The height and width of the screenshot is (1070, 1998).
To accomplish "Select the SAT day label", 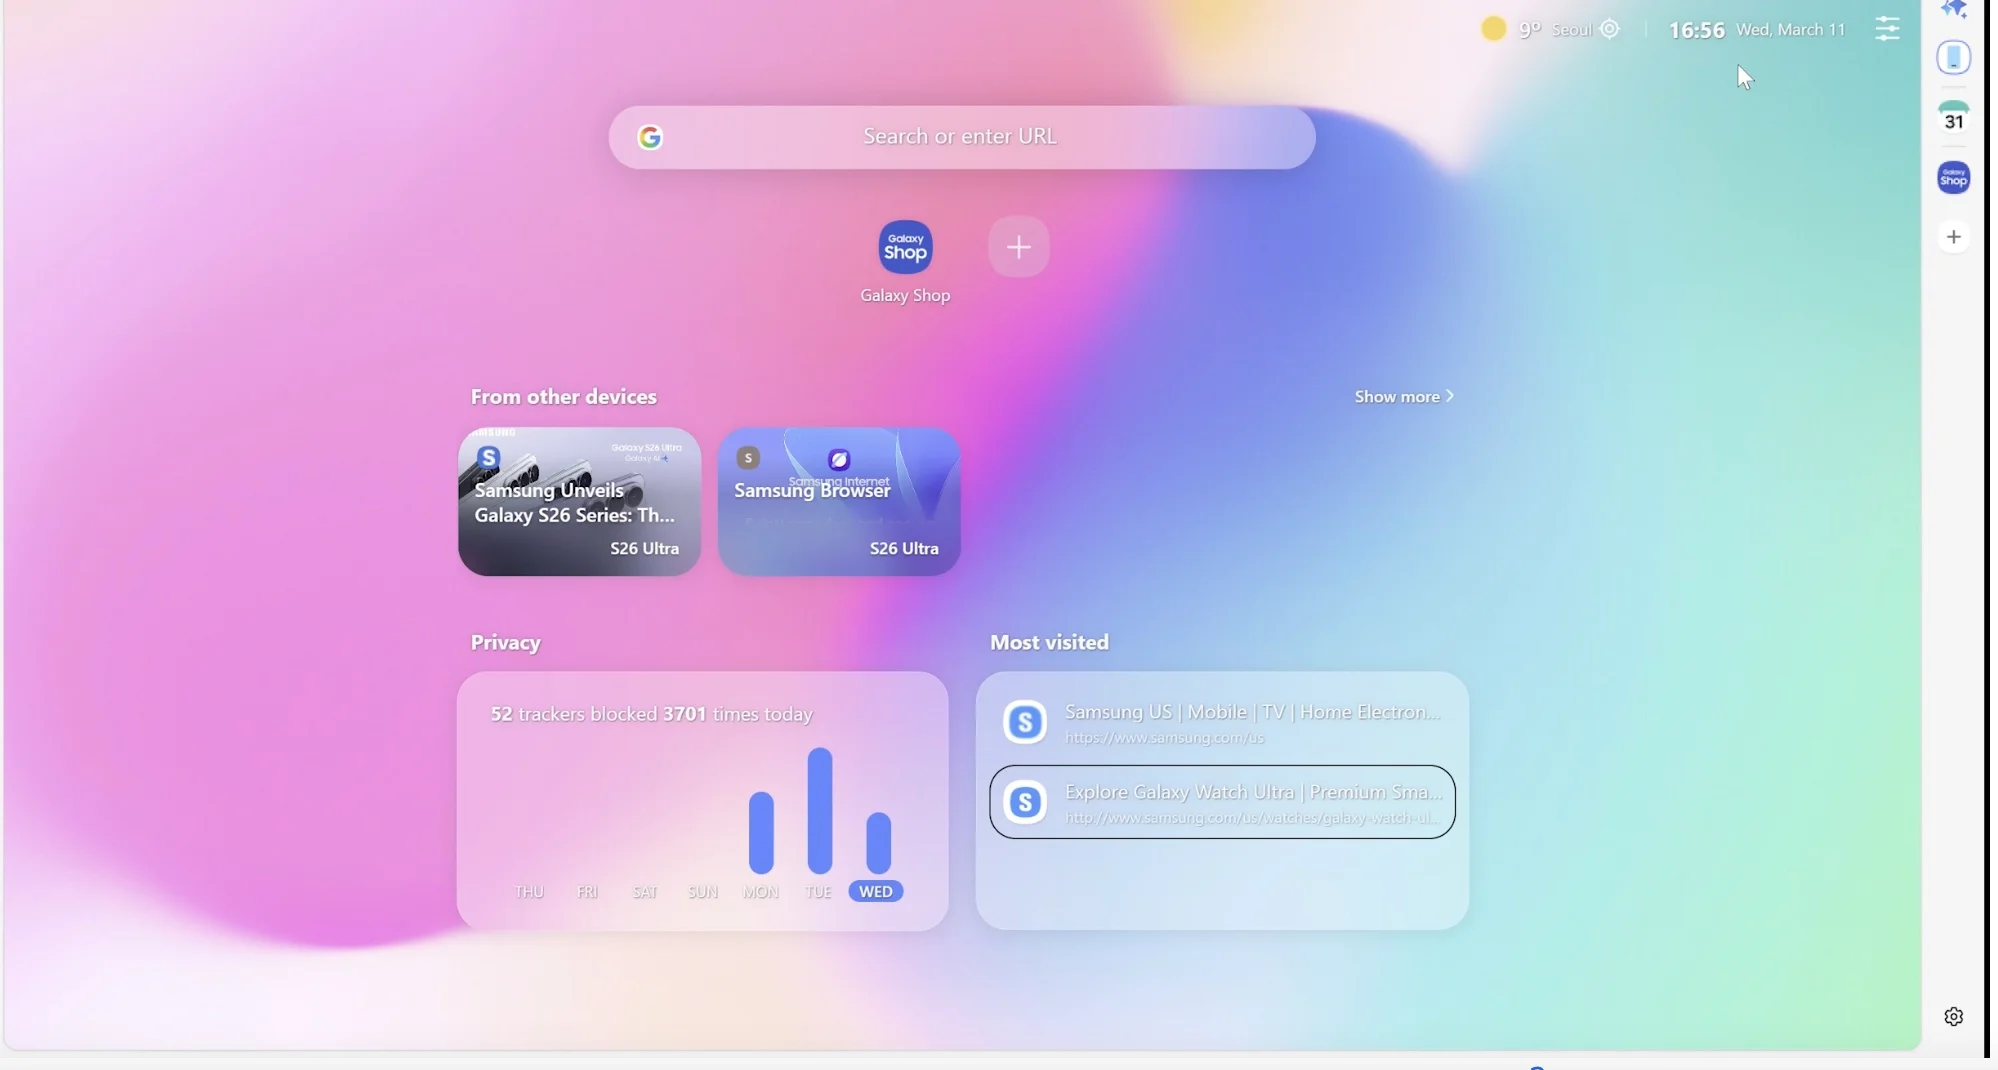I will 645,891.
